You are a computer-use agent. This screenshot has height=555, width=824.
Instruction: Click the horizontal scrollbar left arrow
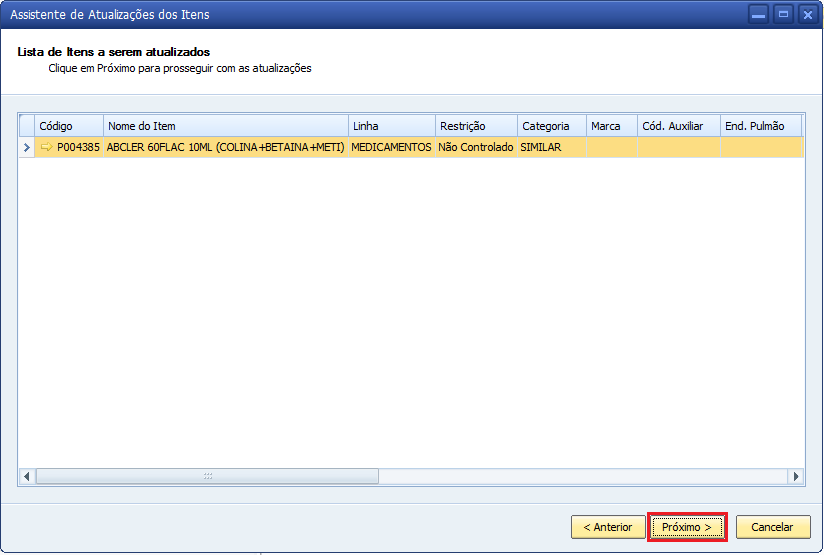[x=27, y=477]
